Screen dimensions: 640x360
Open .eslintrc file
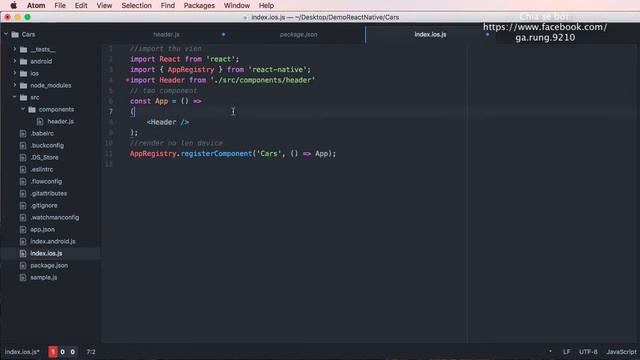42,169
